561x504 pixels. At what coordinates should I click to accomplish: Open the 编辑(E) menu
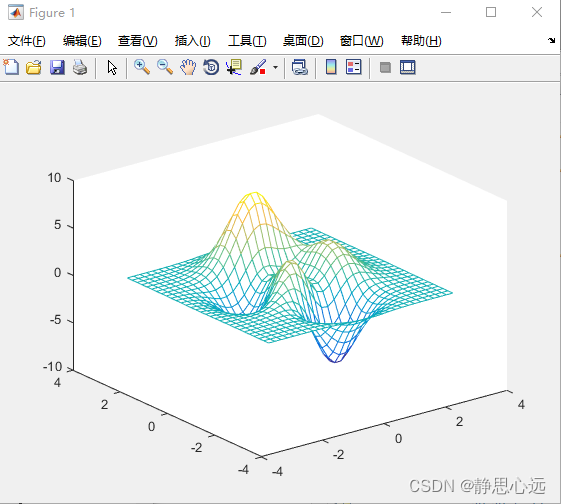coord(82,41)
